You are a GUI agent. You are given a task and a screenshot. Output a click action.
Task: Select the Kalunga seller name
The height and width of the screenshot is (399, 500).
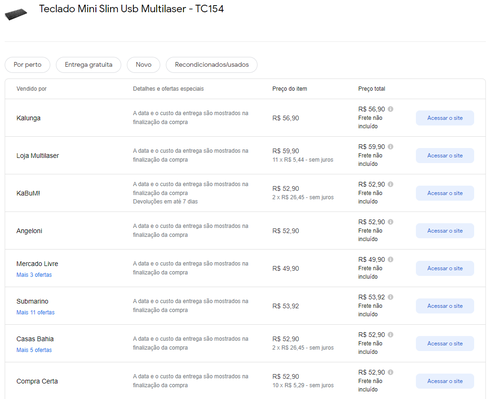pos(28,118)
